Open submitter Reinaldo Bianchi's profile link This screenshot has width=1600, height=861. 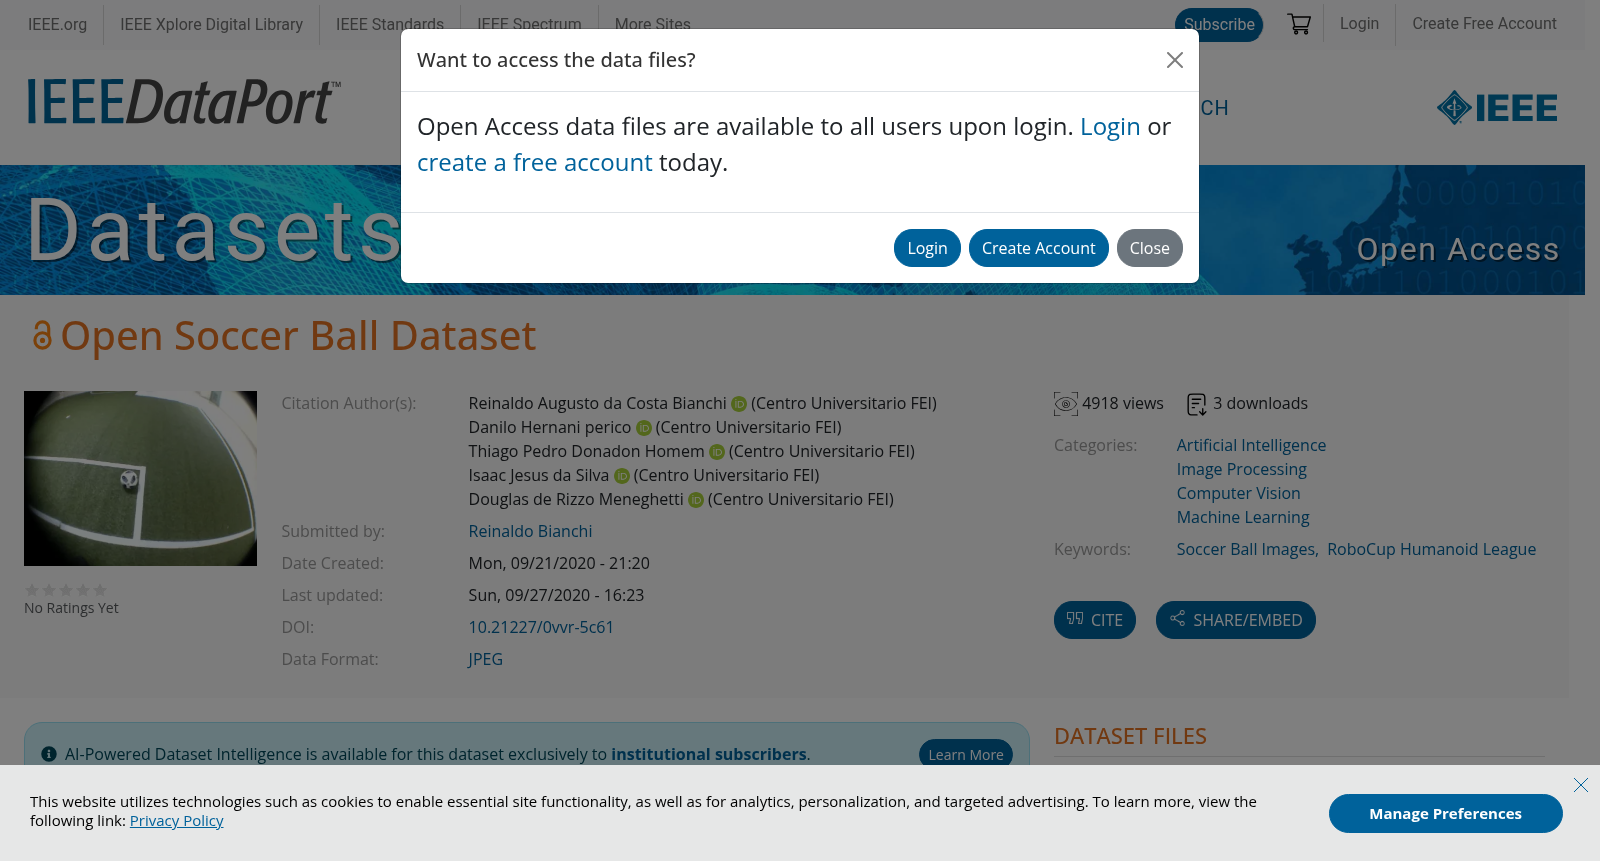tap(530, 532)
